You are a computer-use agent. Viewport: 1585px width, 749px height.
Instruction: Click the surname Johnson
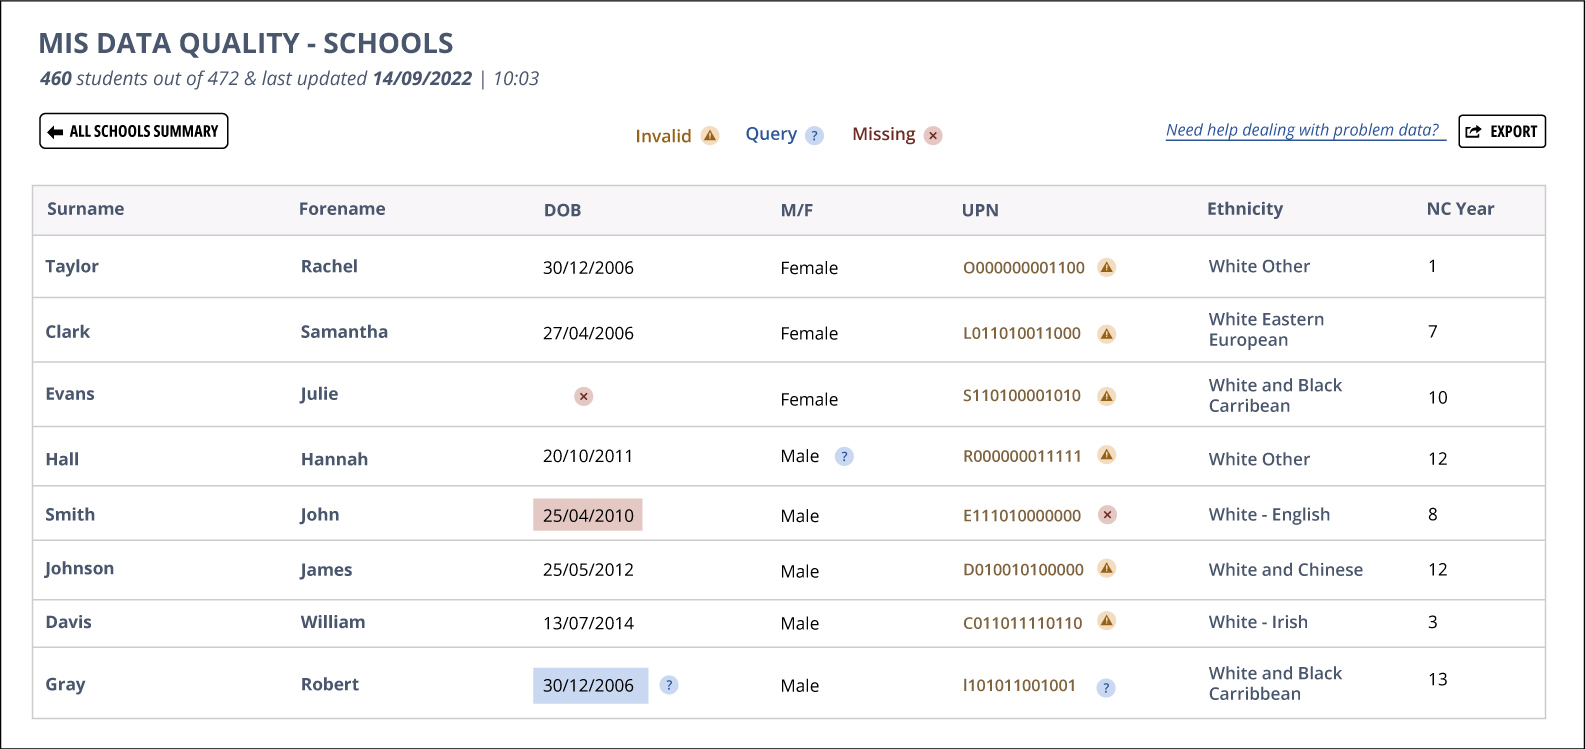click(x=79, y=569)
